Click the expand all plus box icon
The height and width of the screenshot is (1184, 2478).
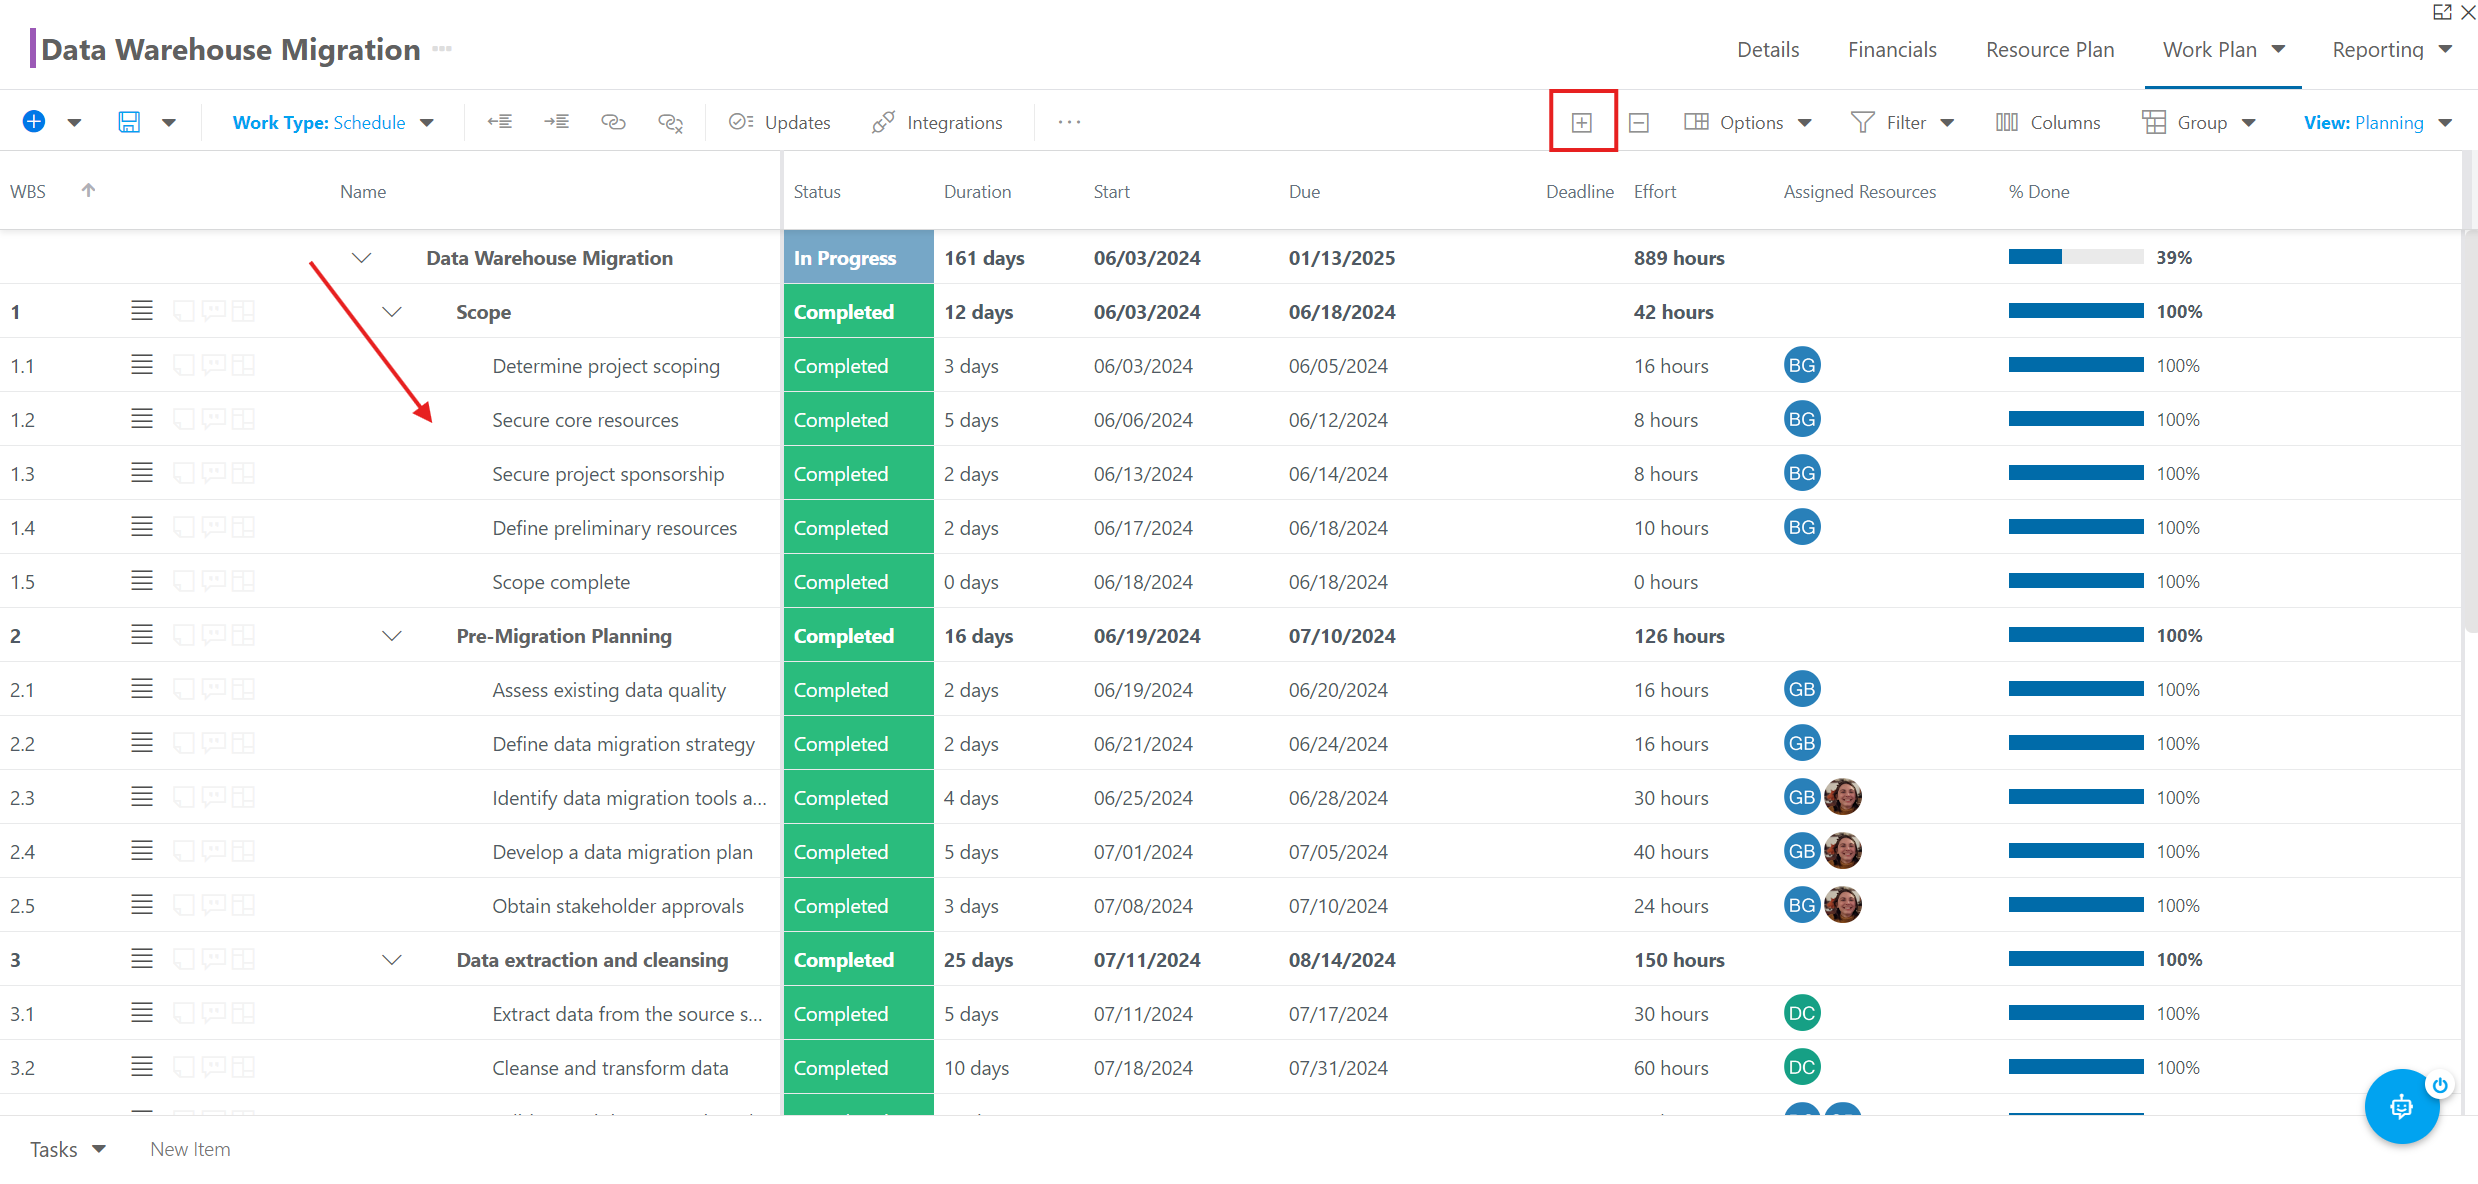click(1582, 122)
